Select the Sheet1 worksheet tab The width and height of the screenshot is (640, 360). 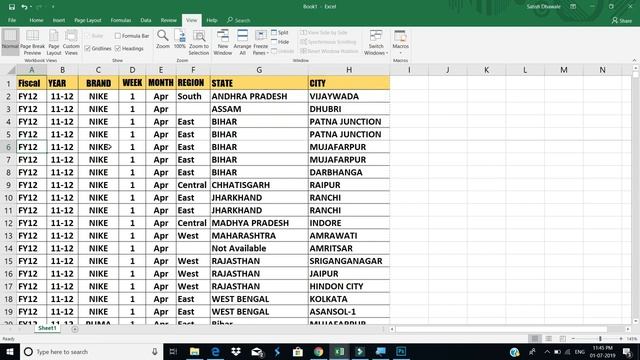[47, 329]
